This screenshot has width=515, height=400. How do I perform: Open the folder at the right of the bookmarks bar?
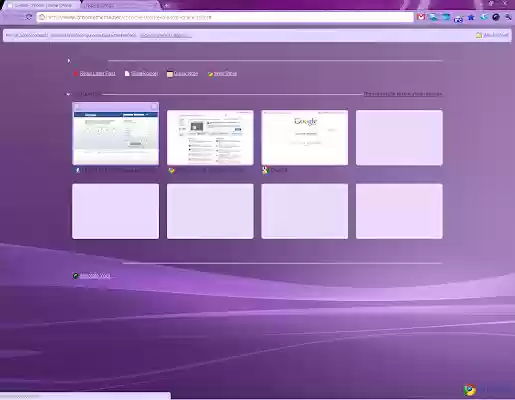(492, 35)
